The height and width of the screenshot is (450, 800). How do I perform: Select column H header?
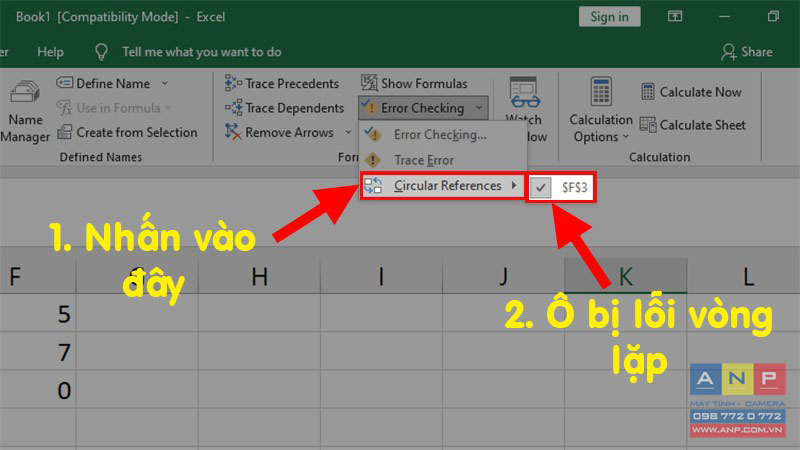point(259,276)
